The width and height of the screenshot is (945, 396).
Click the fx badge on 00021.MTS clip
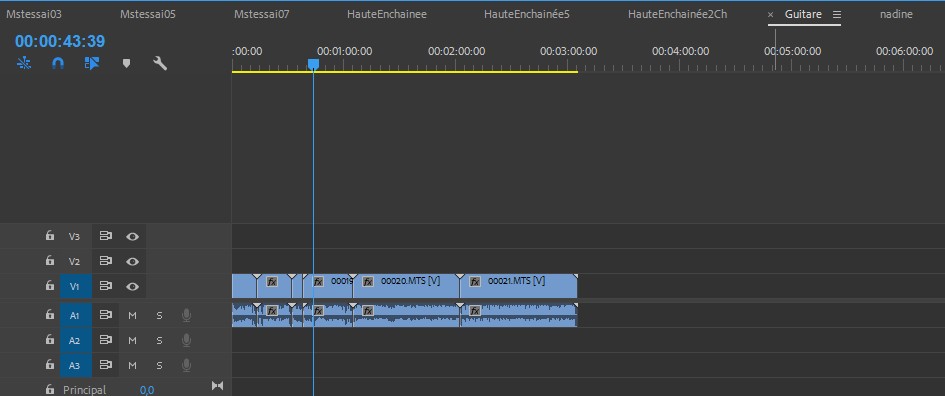click(x=475, y=281)
